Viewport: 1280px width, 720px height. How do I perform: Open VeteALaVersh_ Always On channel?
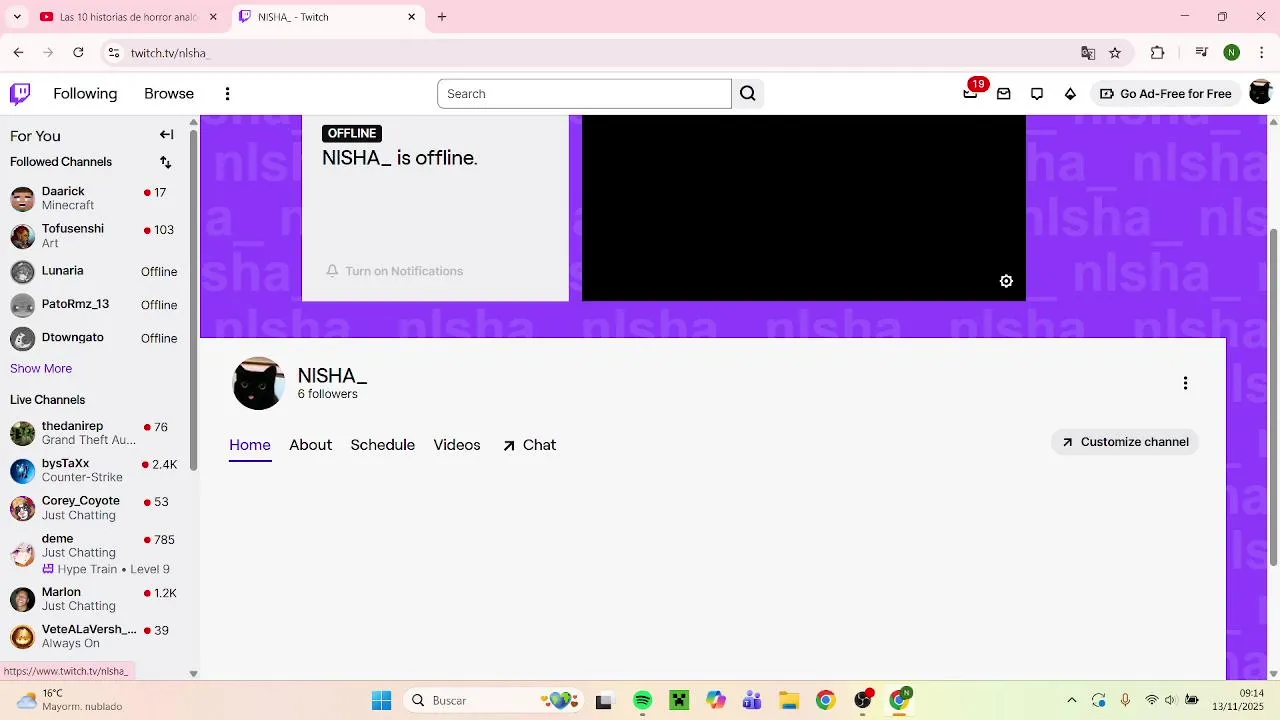94,637
